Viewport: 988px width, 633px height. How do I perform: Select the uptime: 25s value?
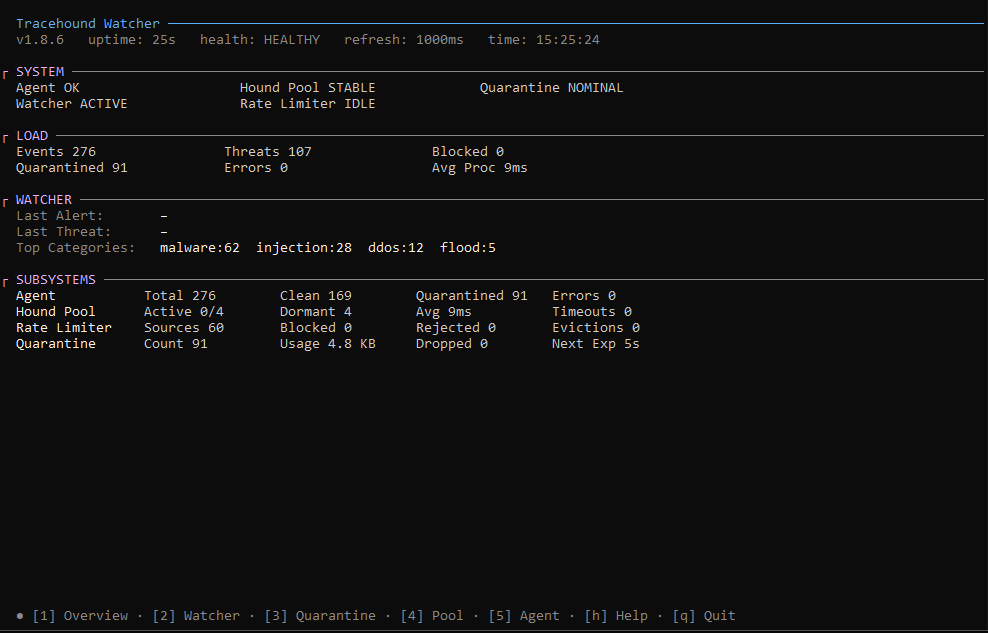132,40
